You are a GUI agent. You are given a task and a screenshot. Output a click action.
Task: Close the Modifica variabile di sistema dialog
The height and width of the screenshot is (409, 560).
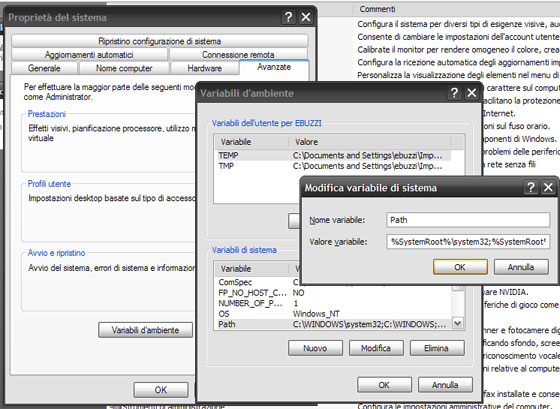tap(548, 187)
